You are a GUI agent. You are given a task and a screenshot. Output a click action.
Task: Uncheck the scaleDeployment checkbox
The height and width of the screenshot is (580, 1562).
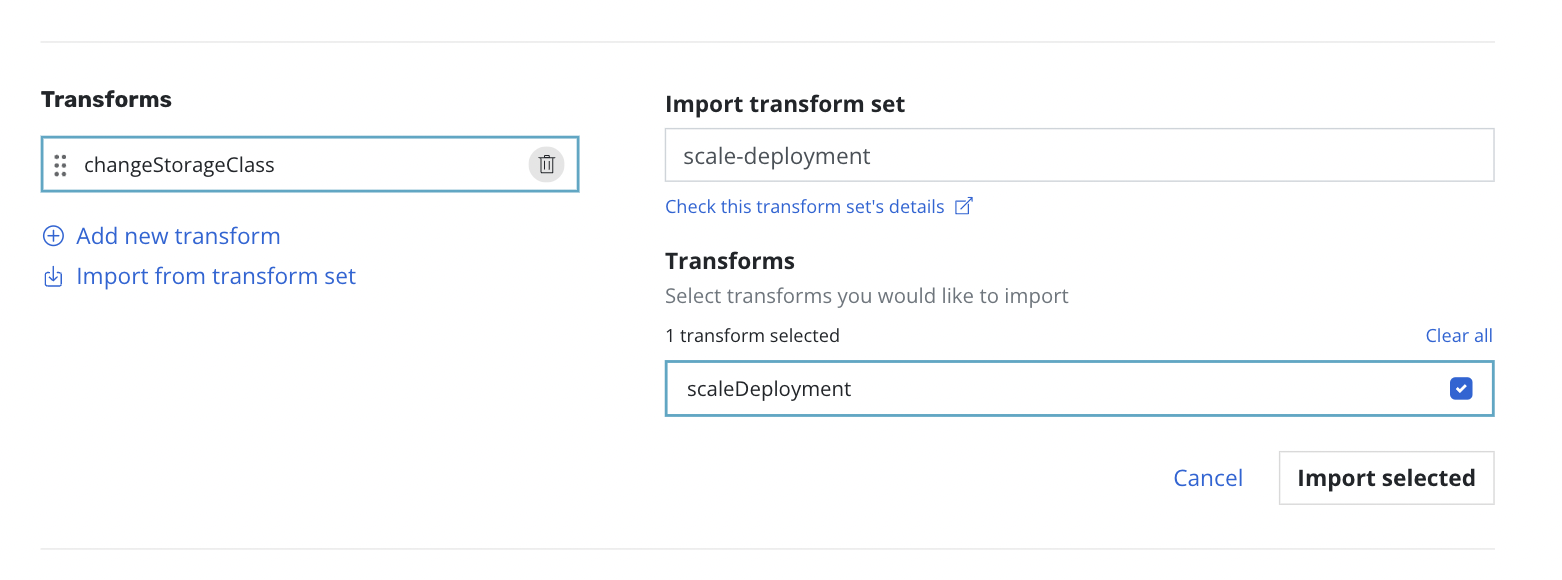click(1460, 388)
